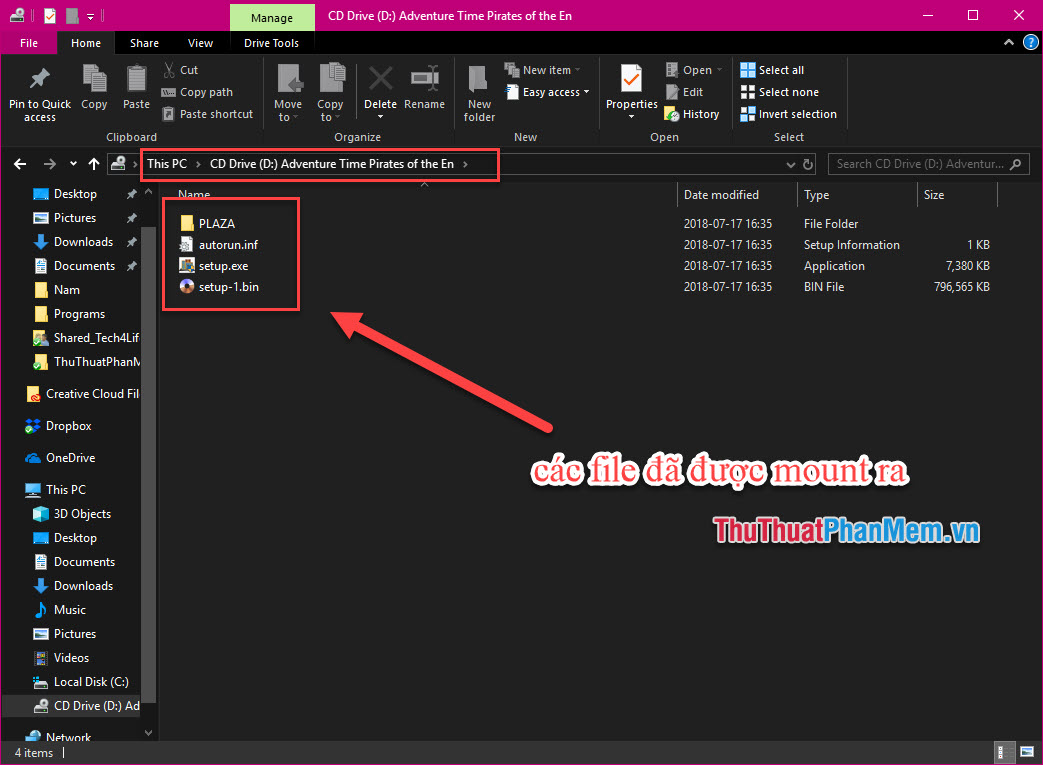Collapse the This PC tree node
This screenshot has height=765, width=1043.
point(16,489)
